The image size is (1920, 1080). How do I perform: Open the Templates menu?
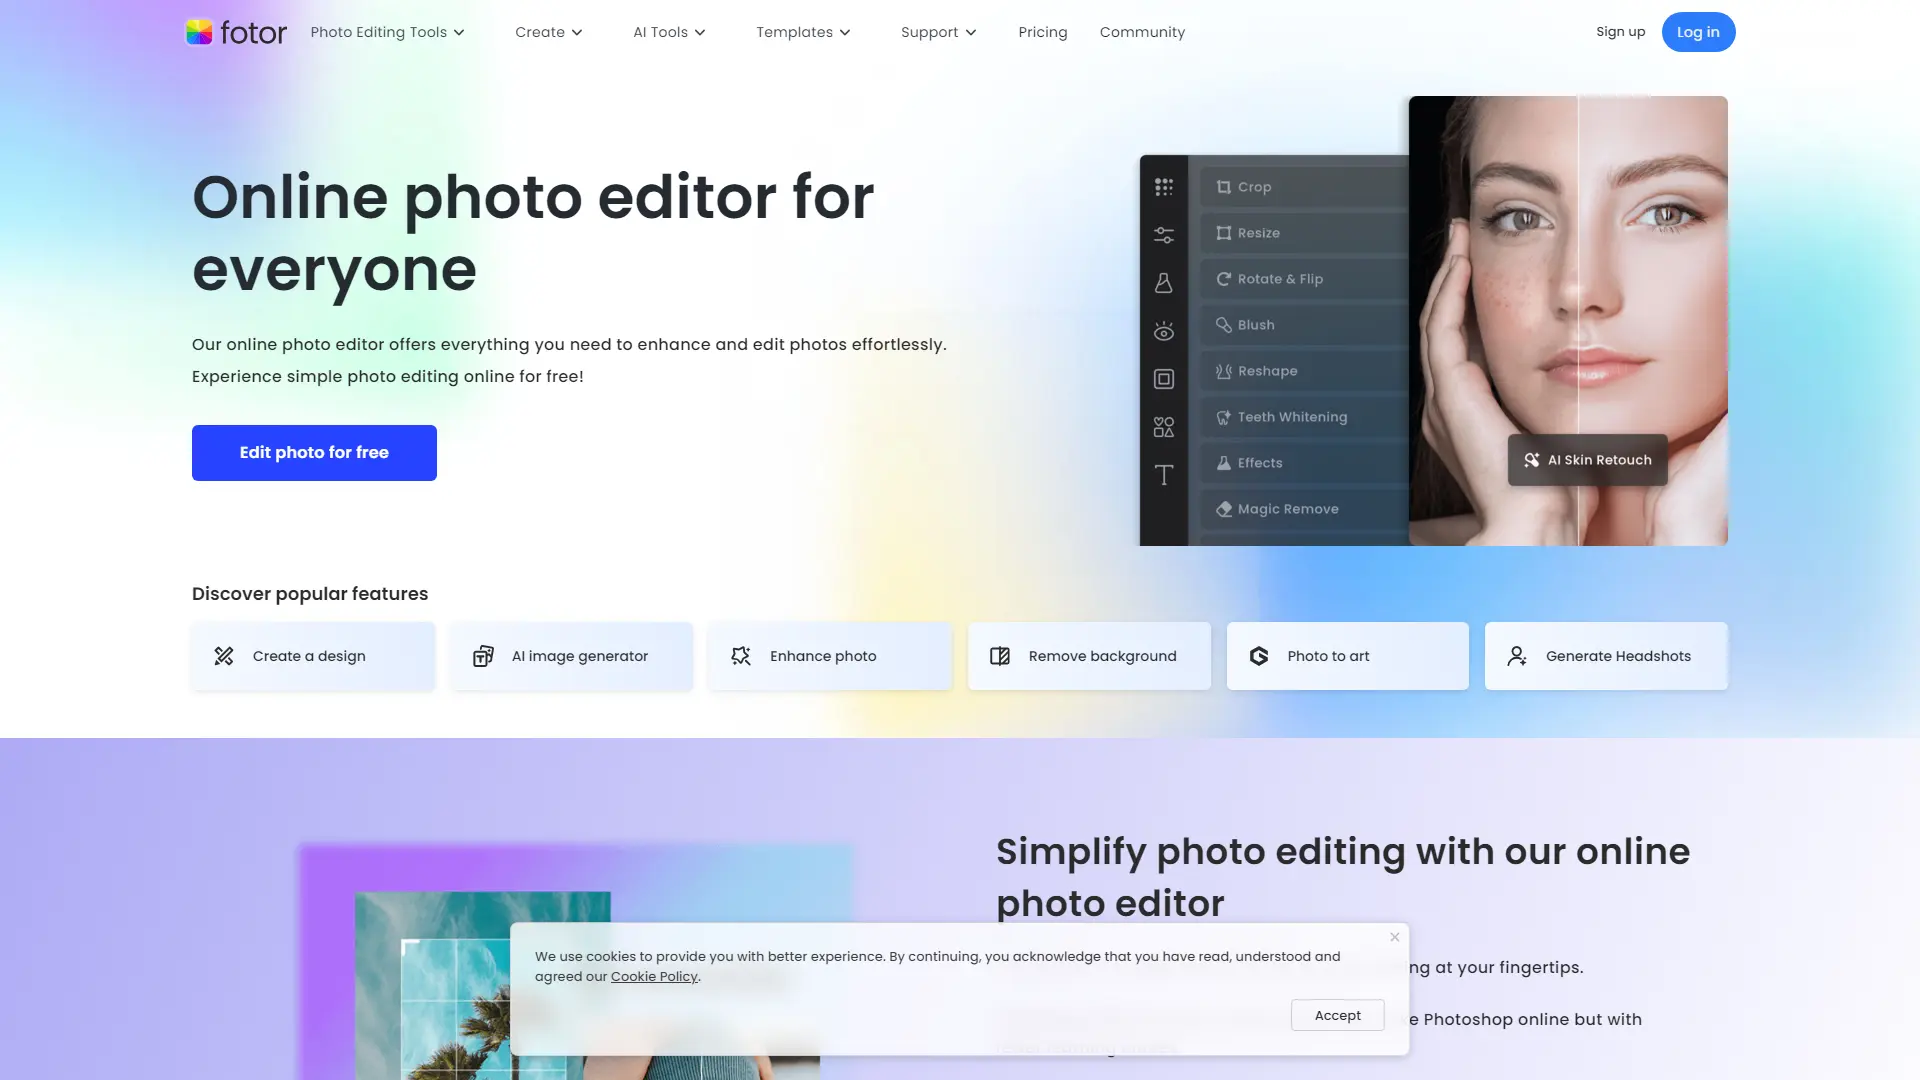click(803, 32)
